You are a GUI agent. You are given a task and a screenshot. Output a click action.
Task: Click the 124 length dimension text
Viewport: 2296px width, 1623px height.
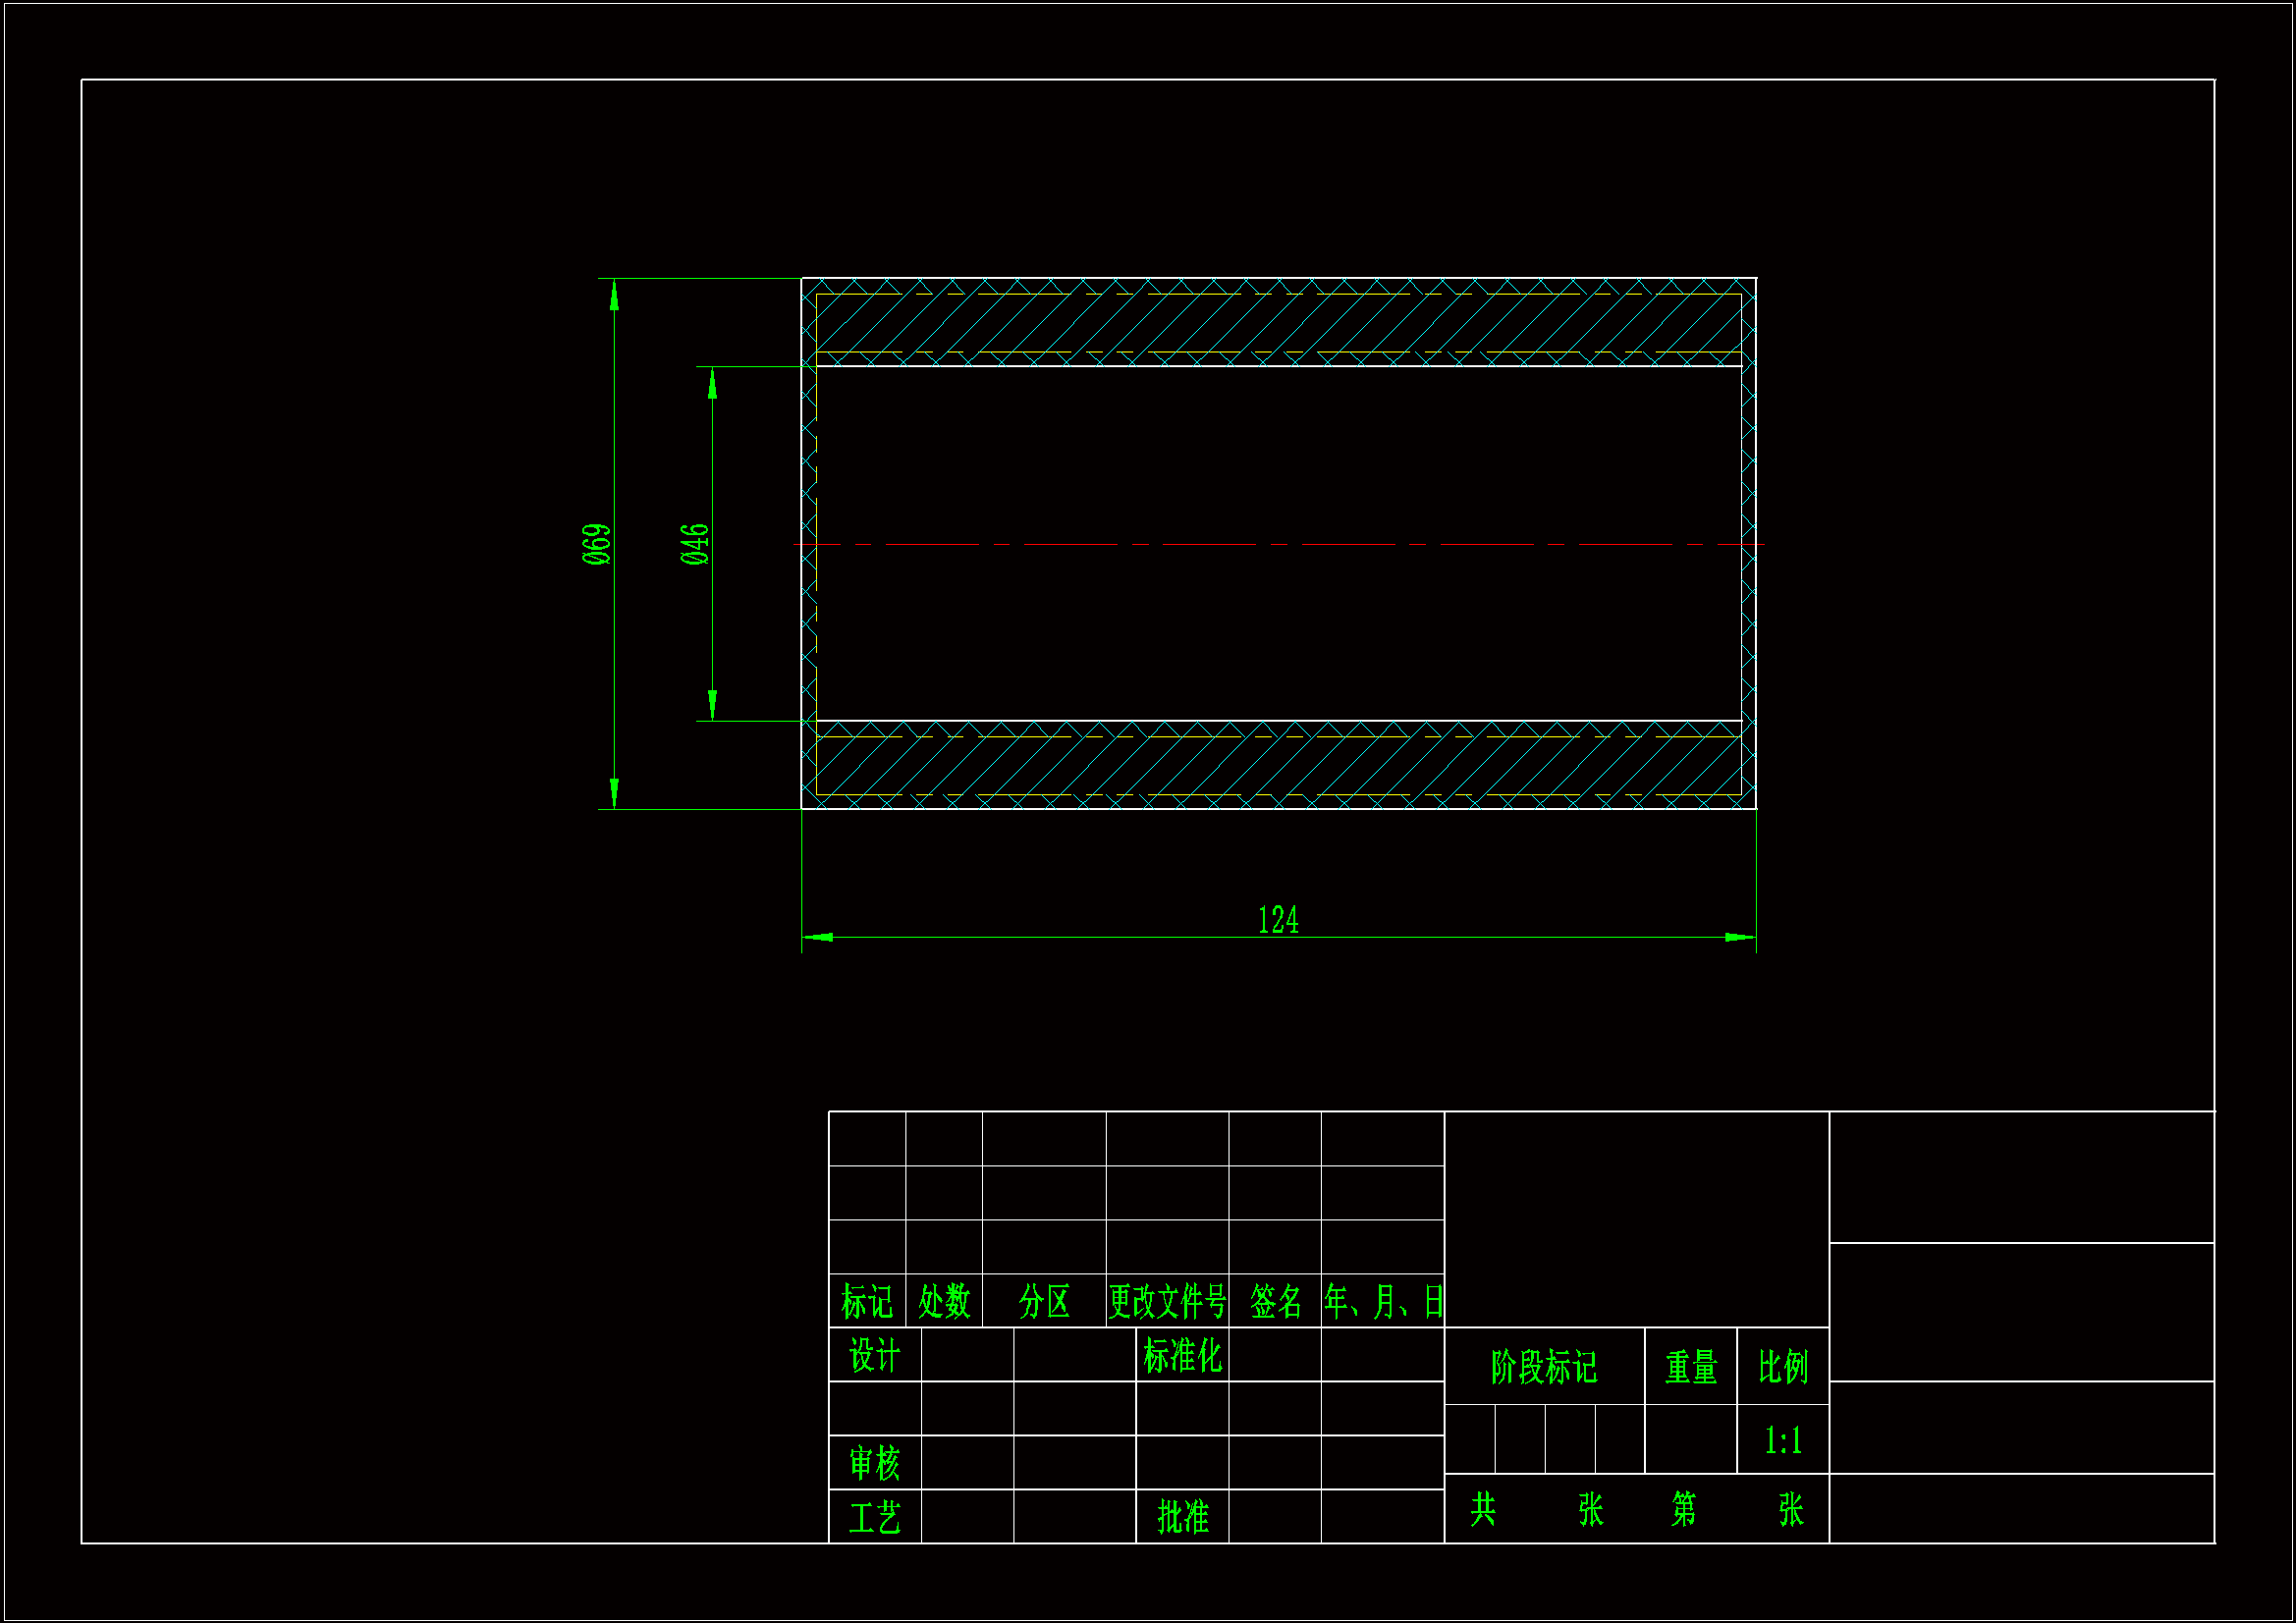pos(1278,920)
